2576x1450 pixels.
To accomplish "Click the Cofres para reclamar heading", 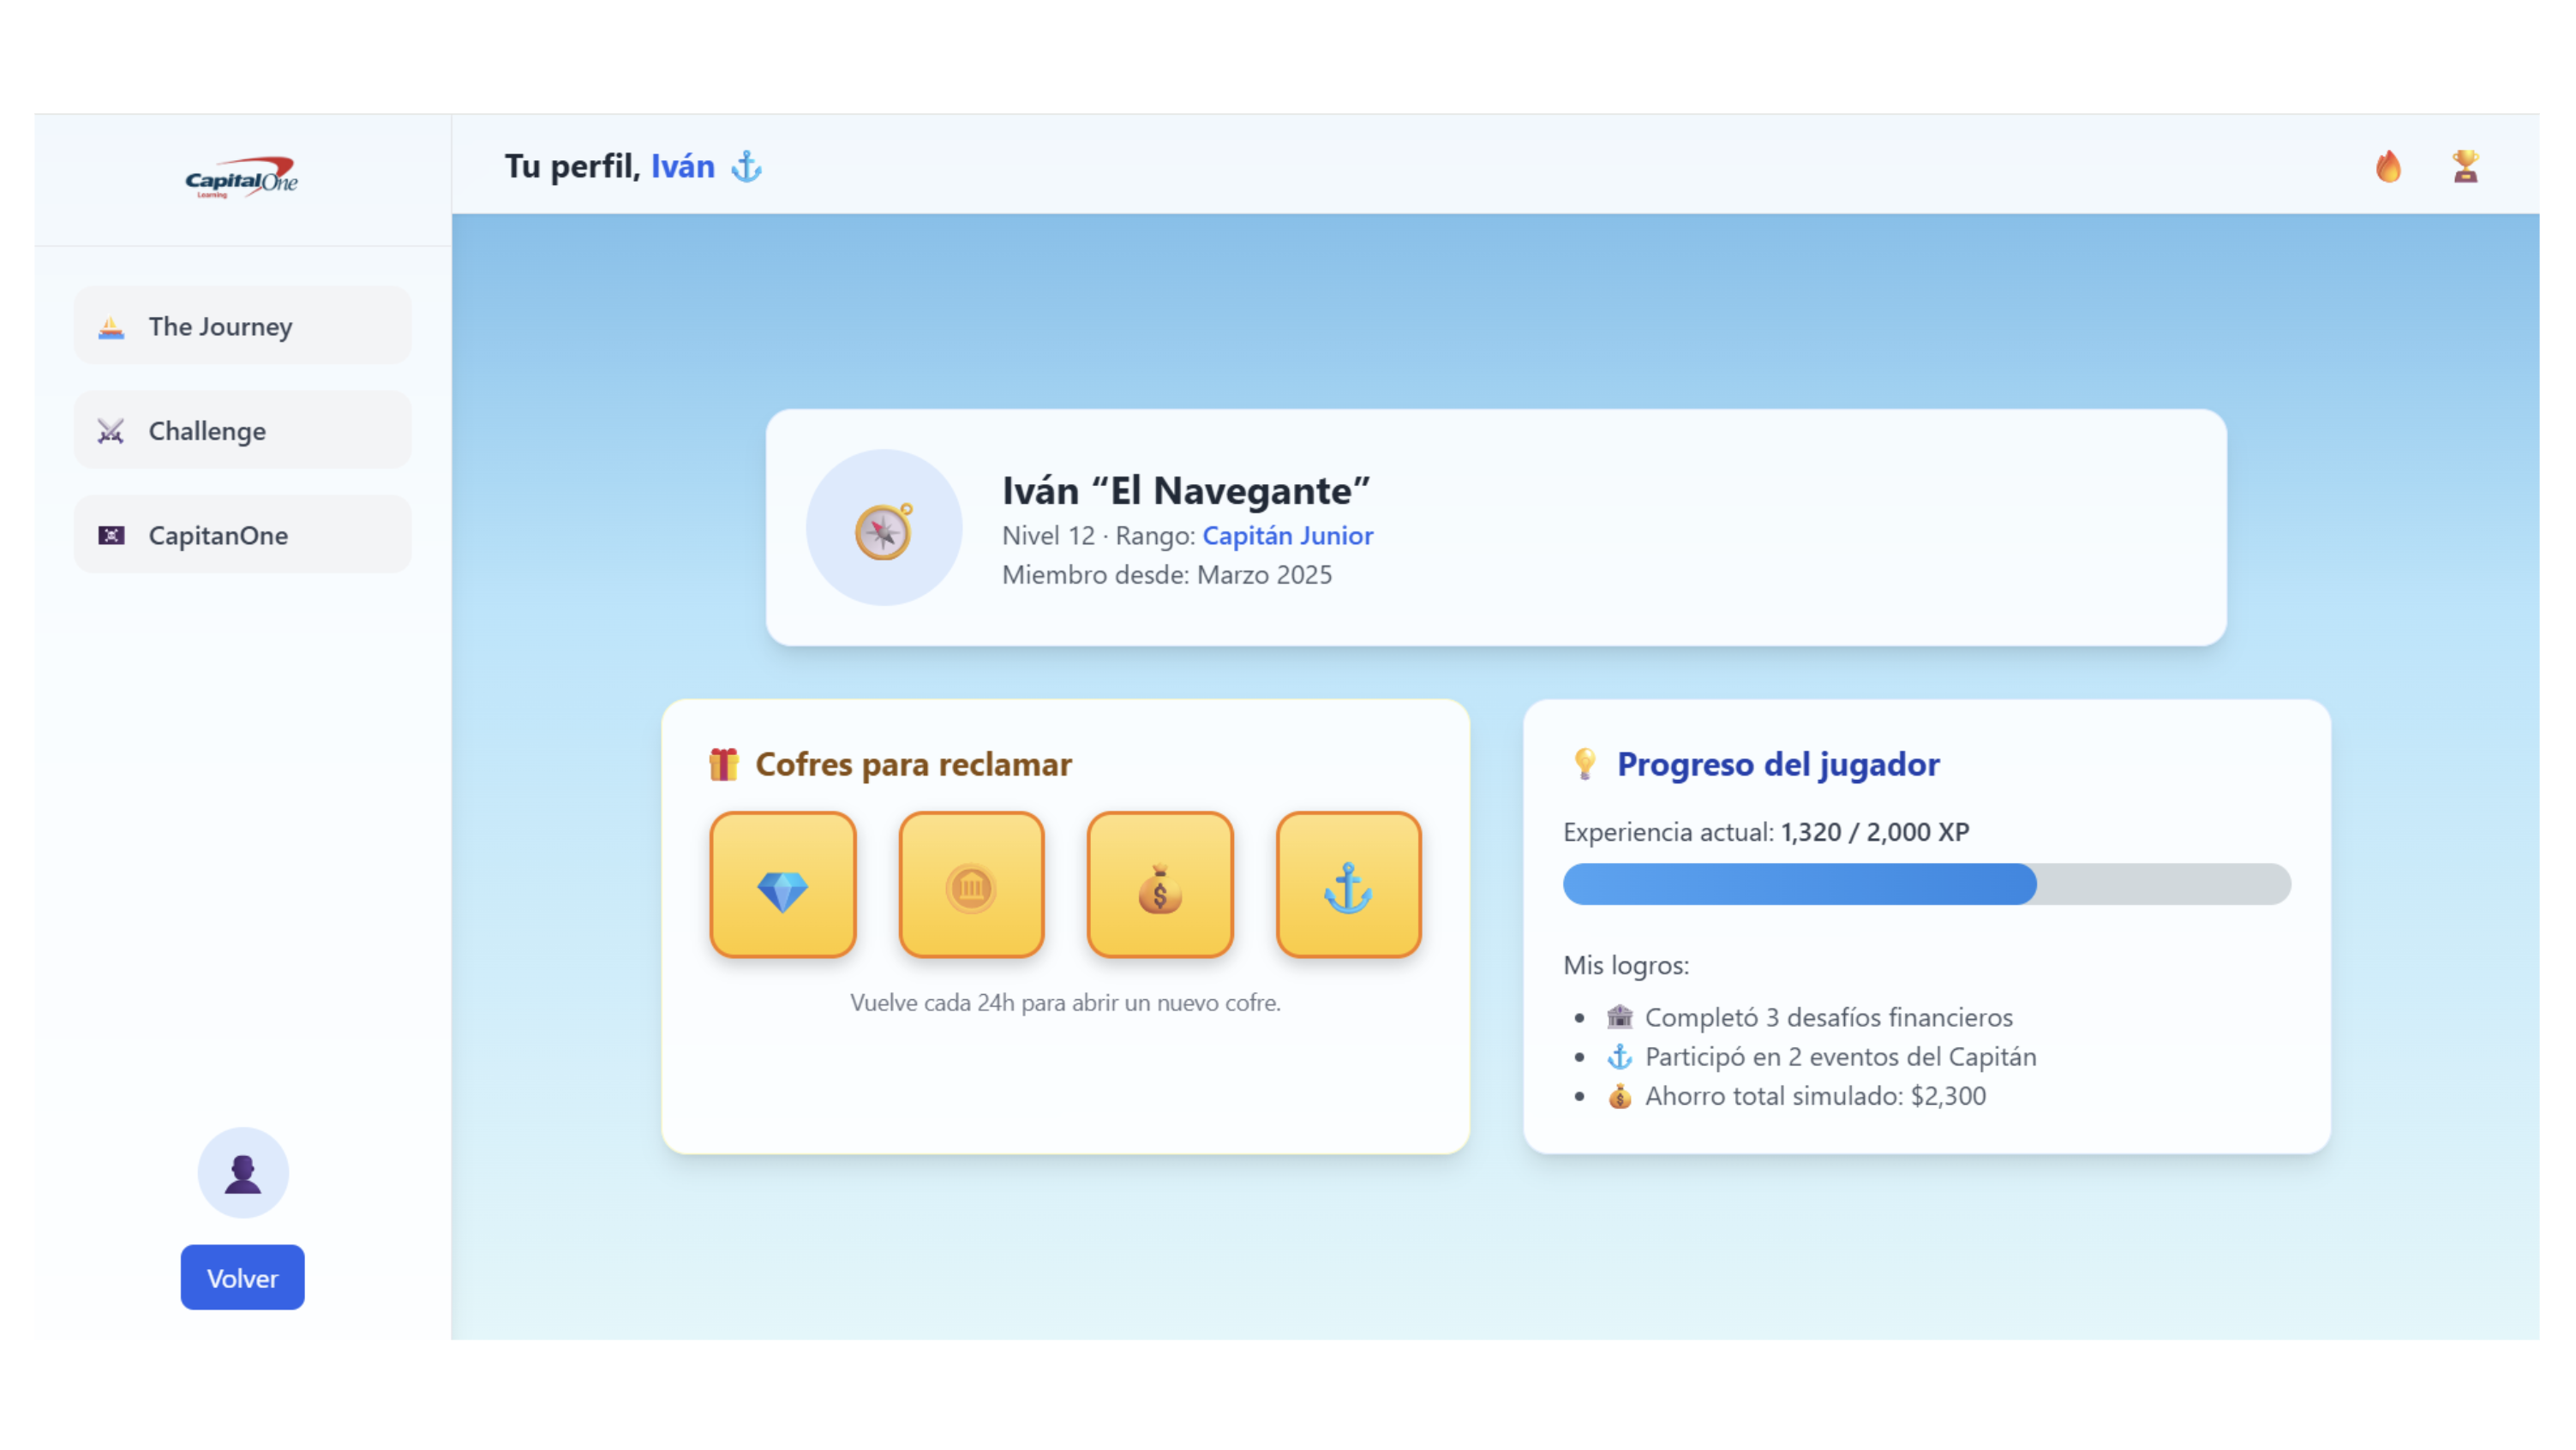I will click(912, 764).
